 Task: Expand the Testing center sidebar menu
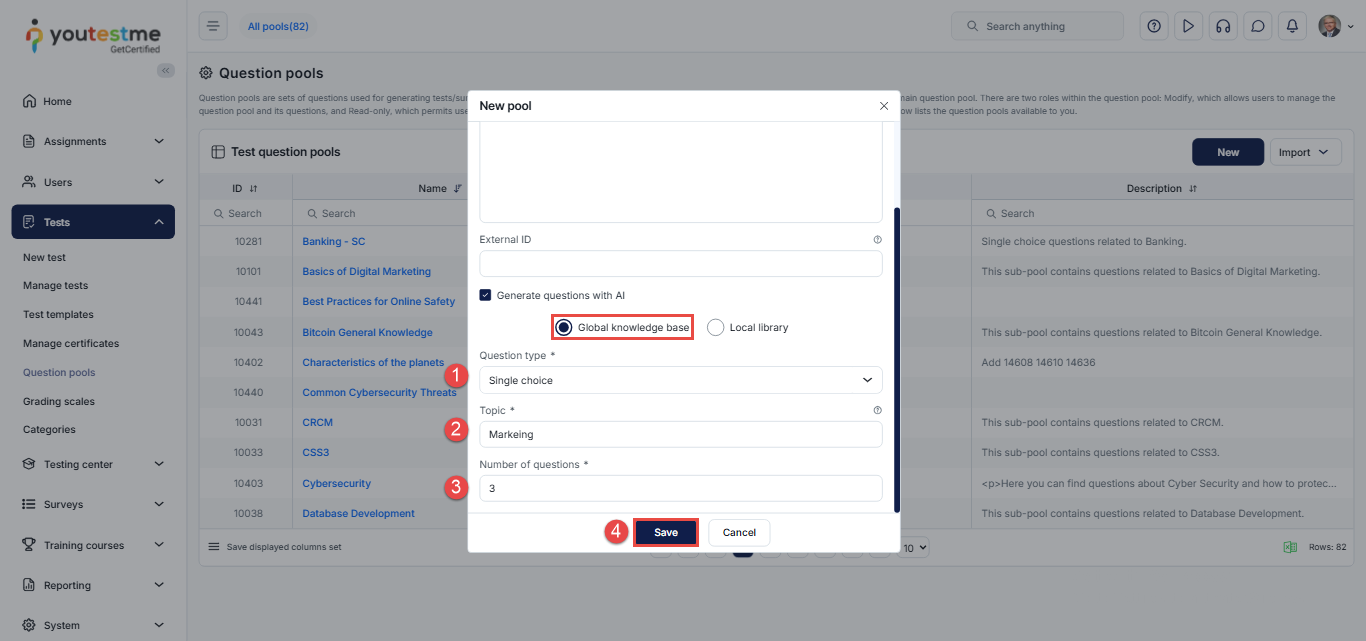click(x=93, y=464)
